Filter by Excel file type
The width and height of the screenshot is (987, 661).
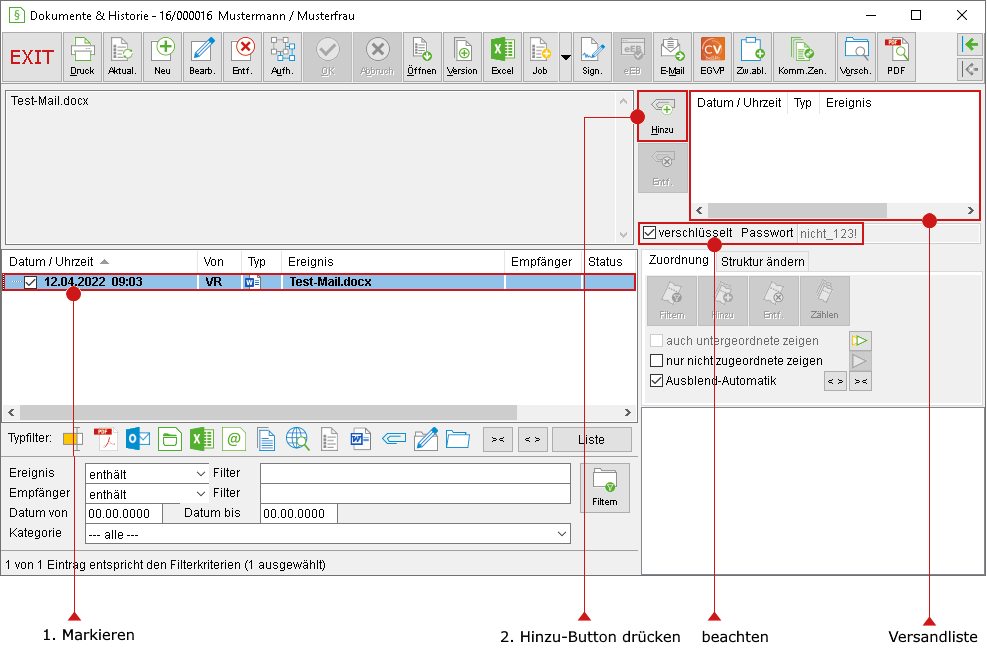[202, 439]
